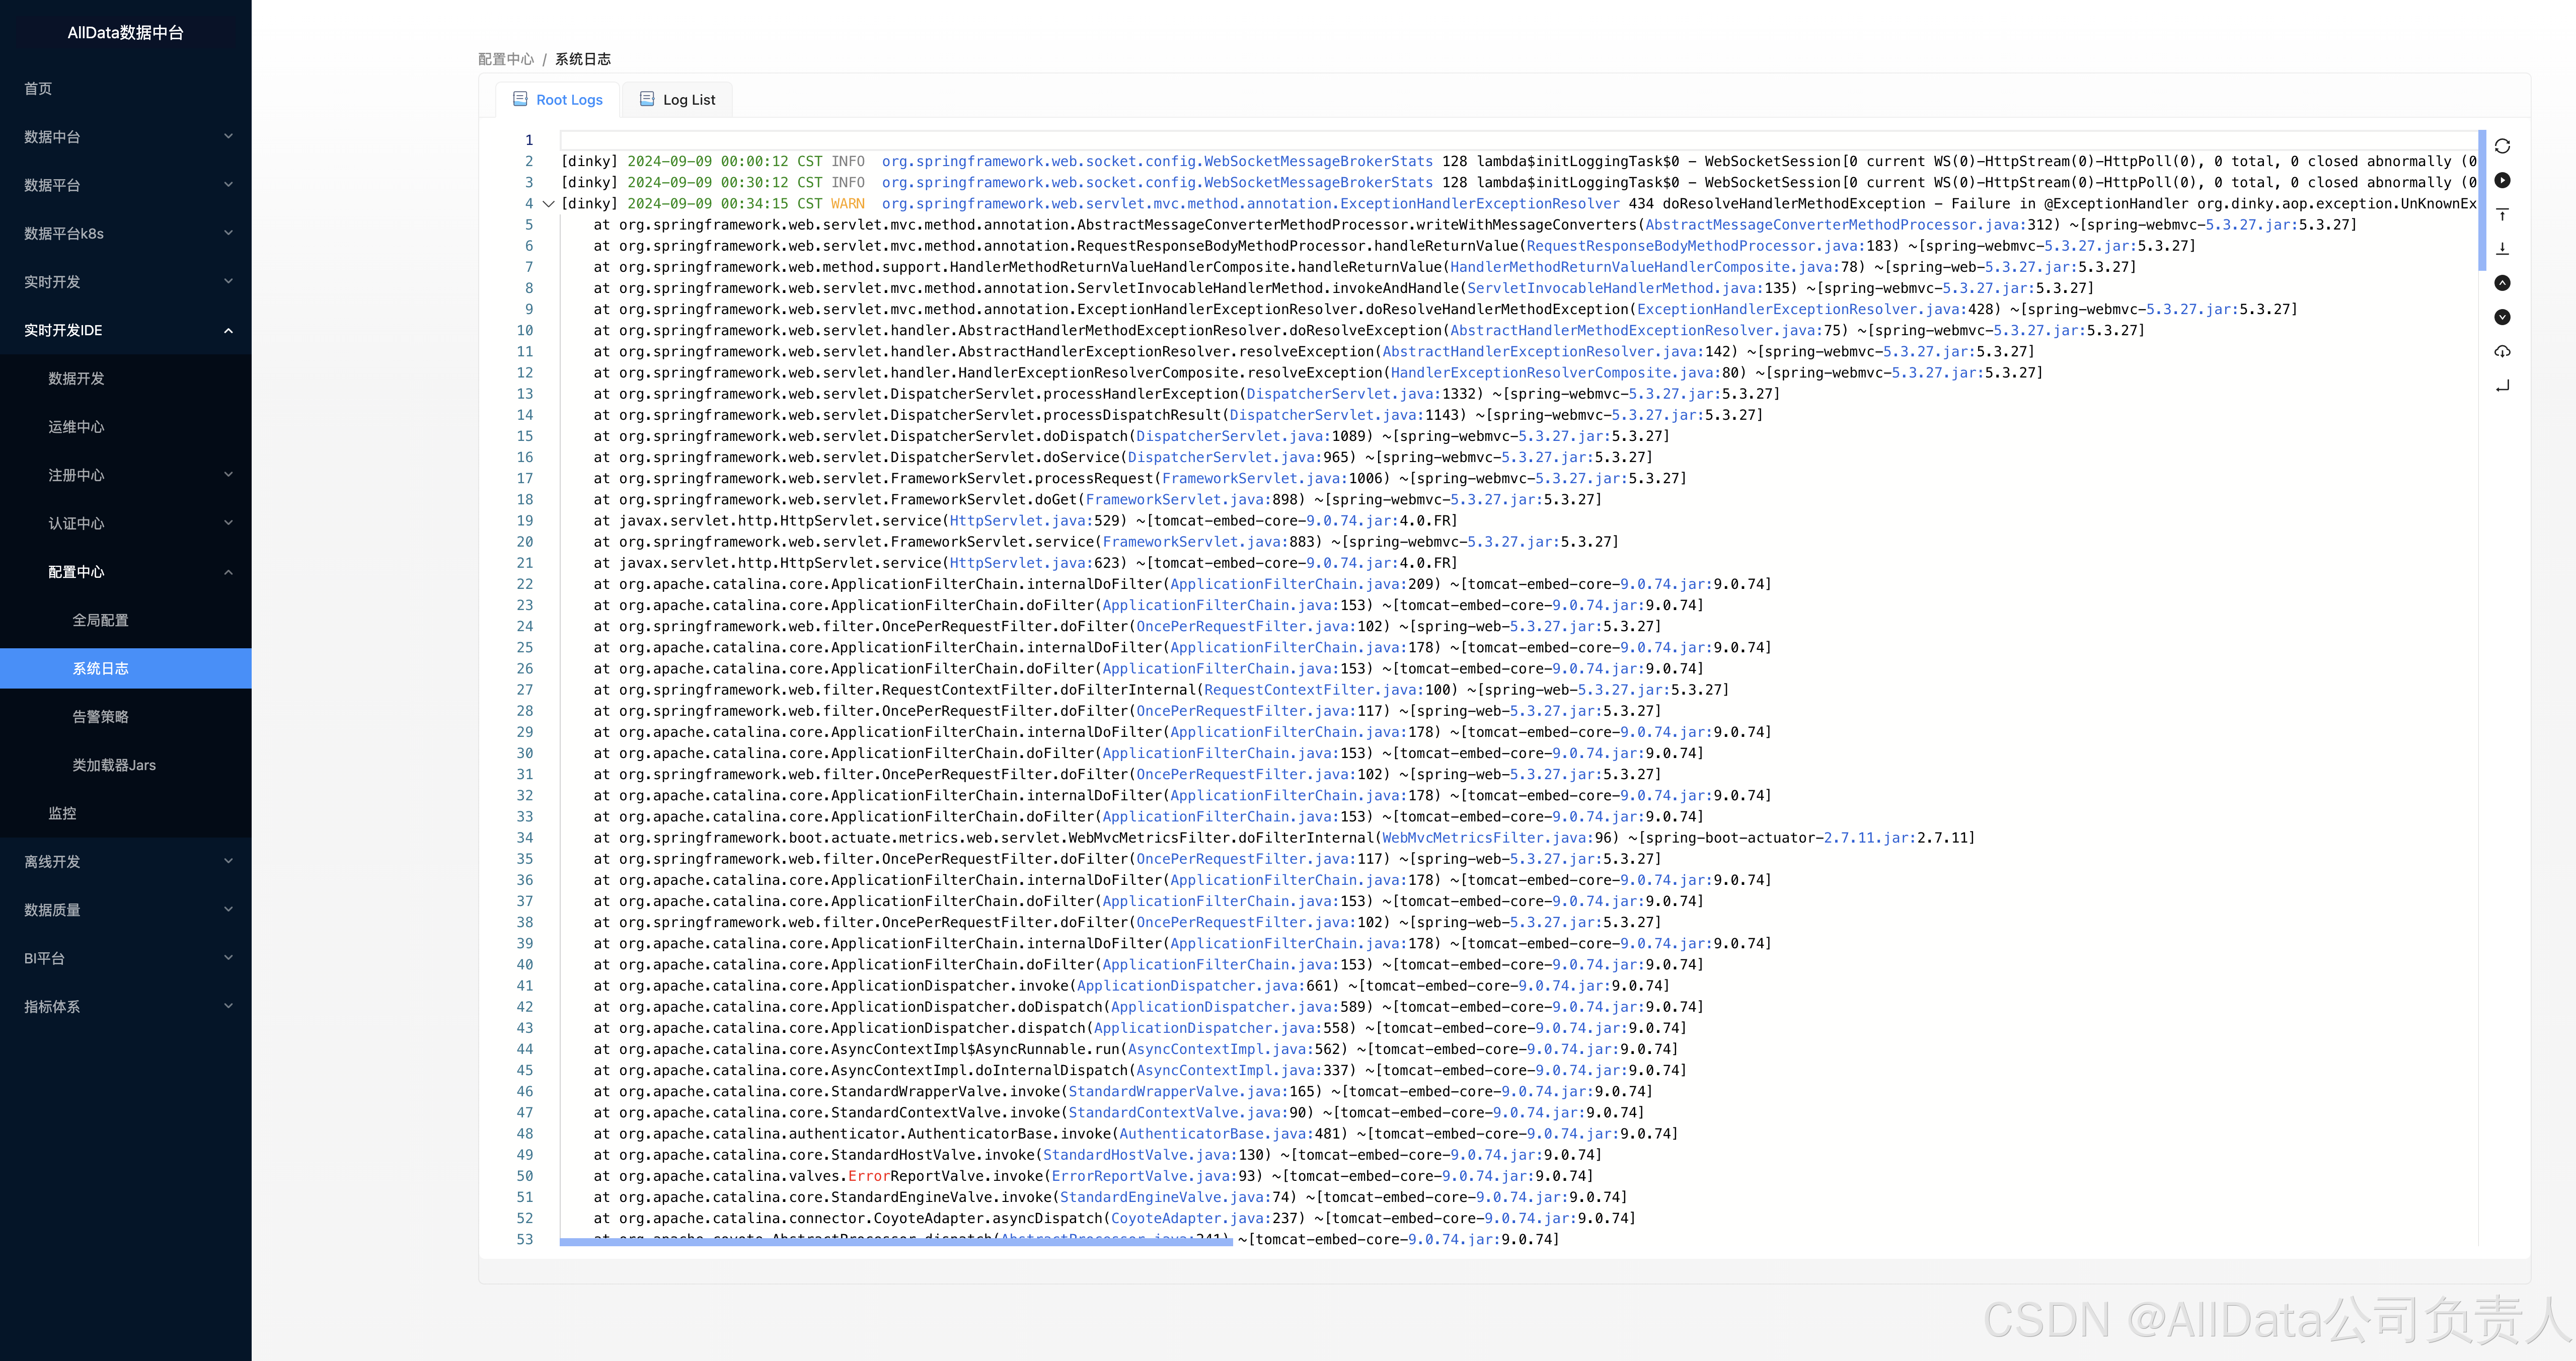Viewport: 2576px width, 1361px height.
Task: Click the vertical scrollbar thumb of log editor
Action: click(x=2481, y=200)
